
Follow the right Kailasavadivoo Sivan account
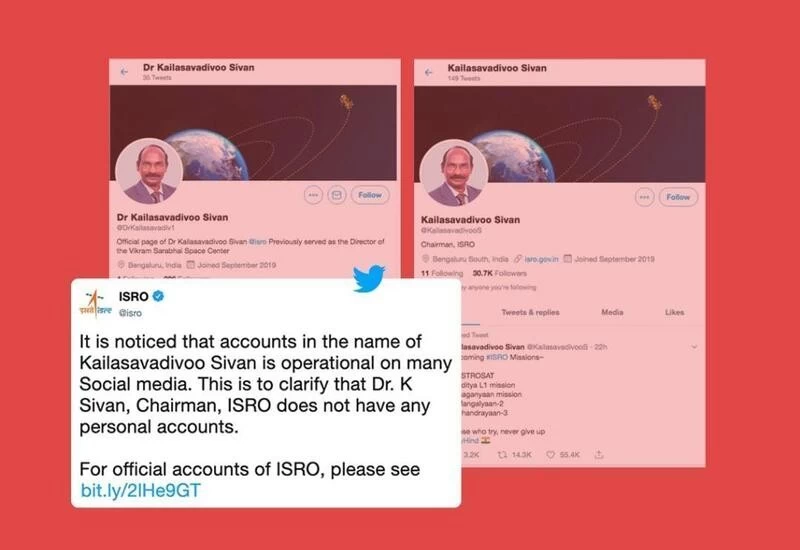[678, 197]
